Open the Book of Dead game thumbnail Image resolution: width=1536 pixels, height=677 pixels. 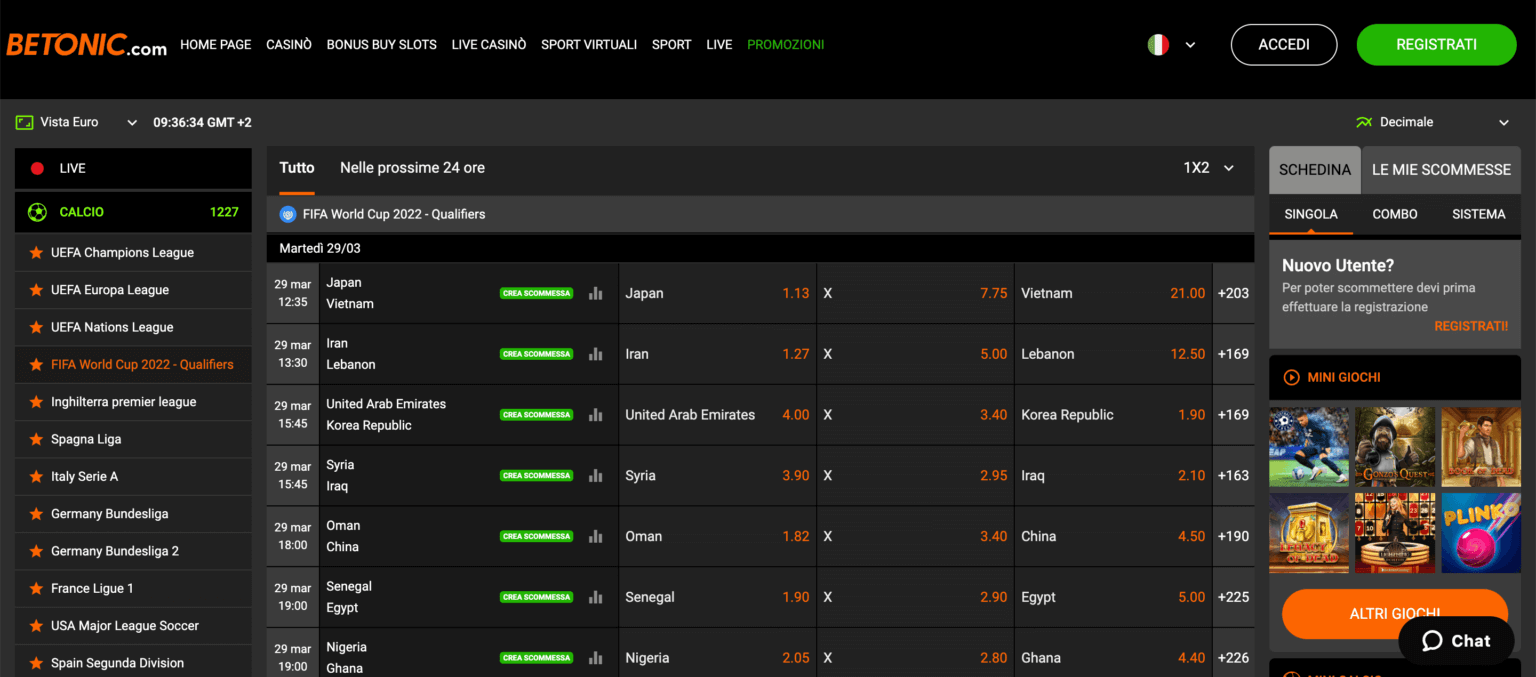click(x=1481, y=447)
